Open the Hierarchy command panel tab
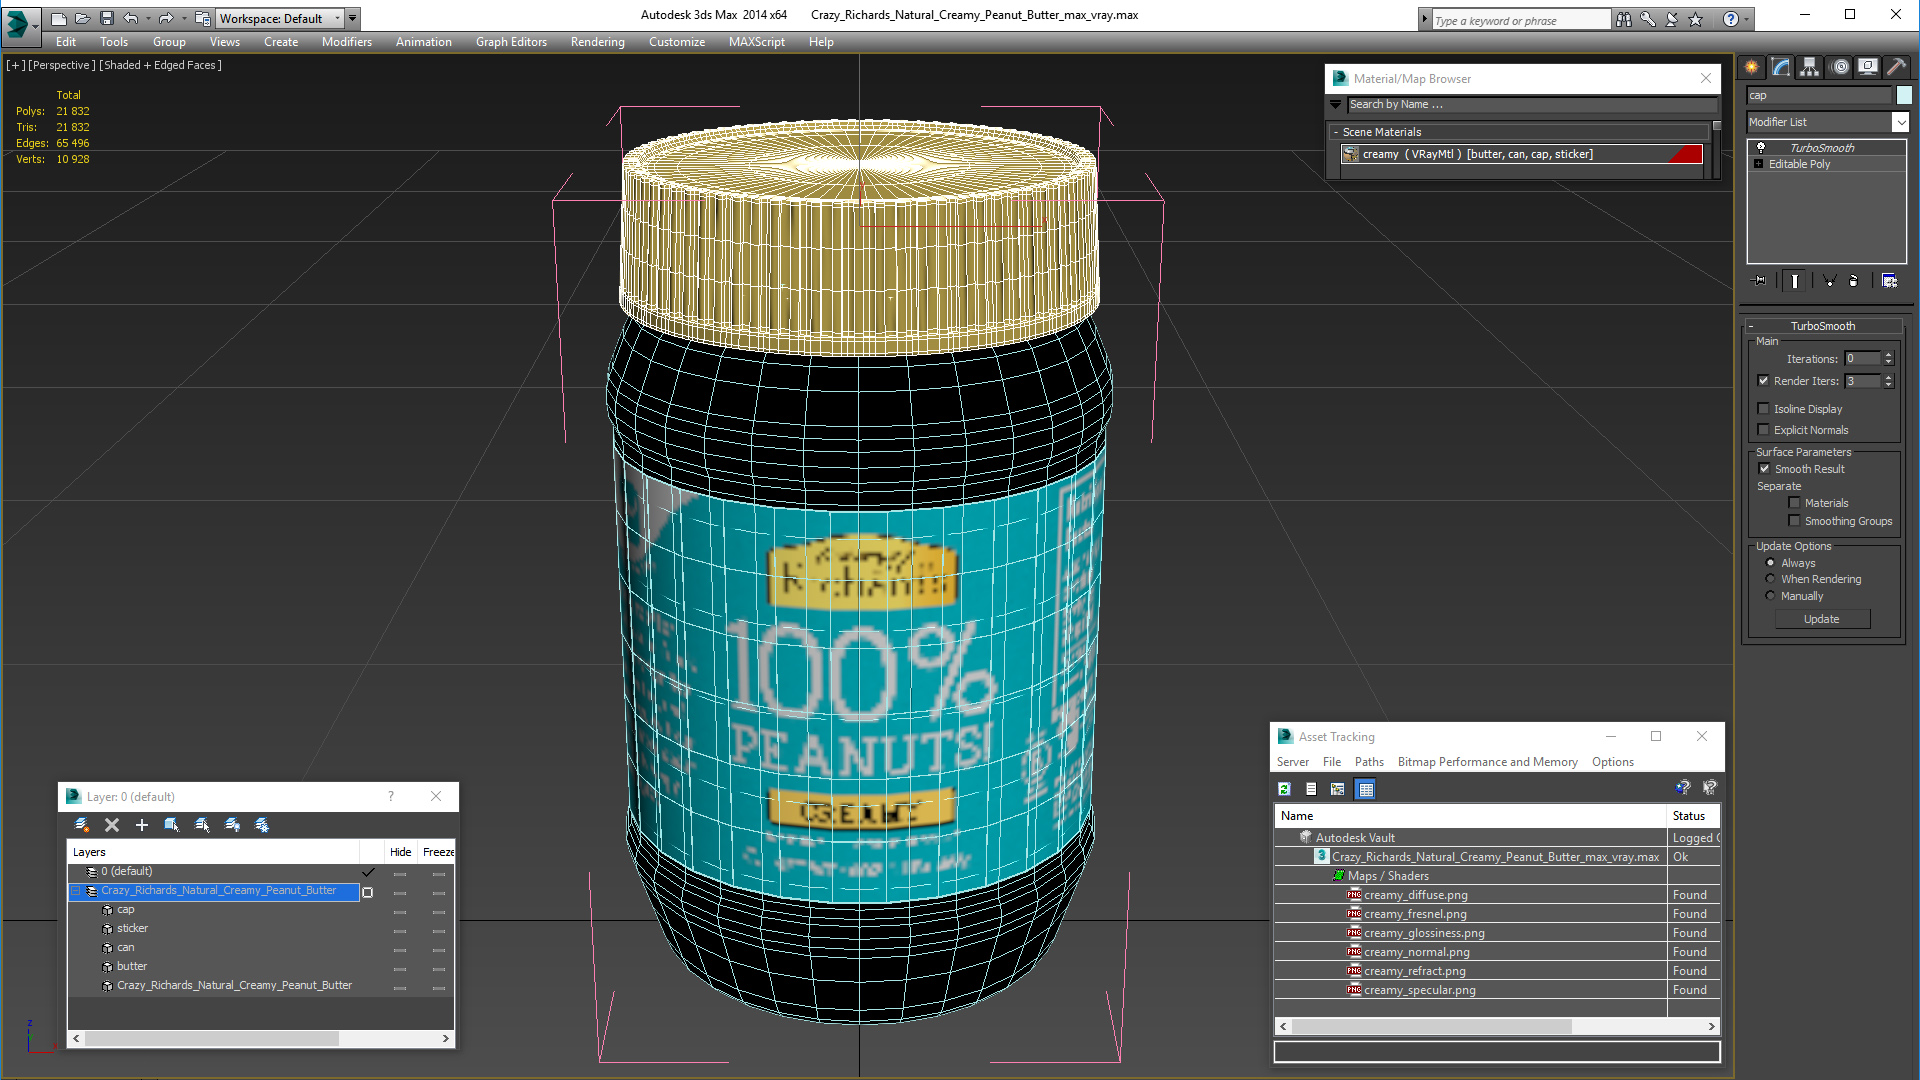 [x=1810, y=67]
